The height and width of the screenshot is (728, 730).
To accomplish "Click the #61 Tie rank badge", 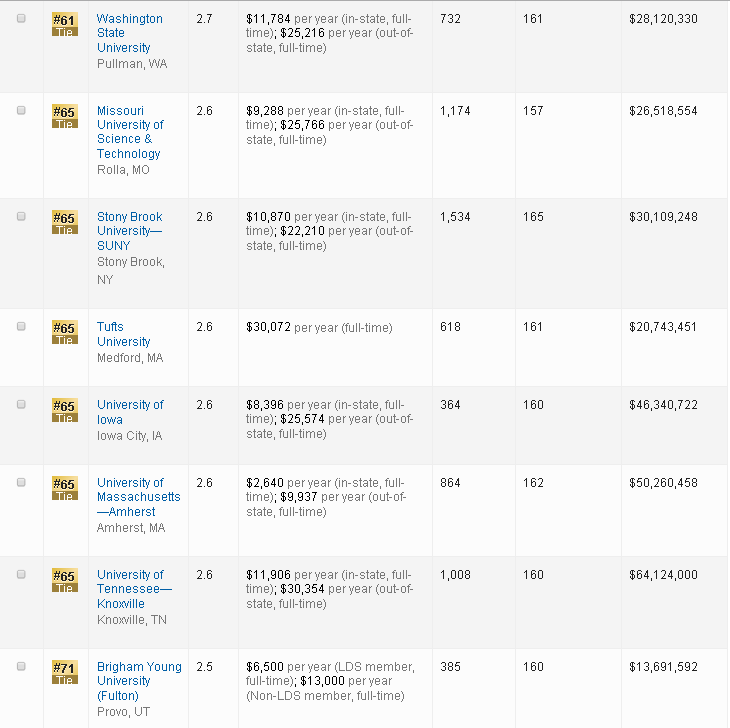I will click(64, 25).
